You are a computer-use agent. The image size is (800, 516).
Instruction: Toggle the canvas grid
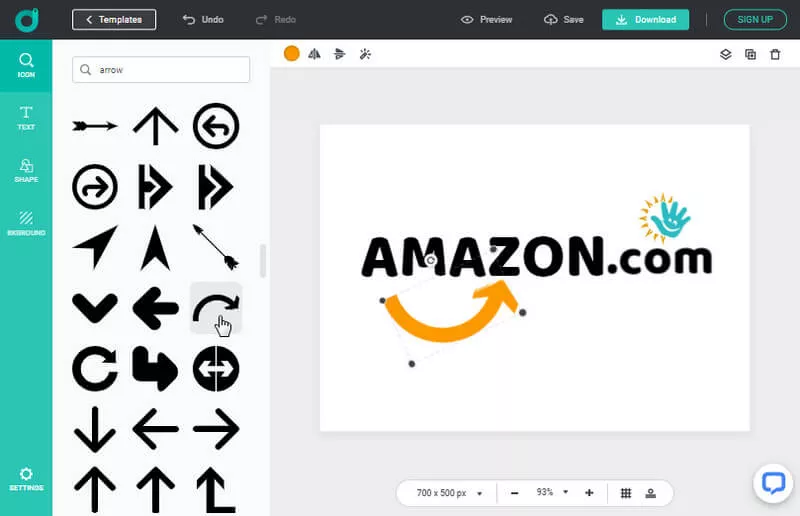pyautogui.click(x=626, y=493)
